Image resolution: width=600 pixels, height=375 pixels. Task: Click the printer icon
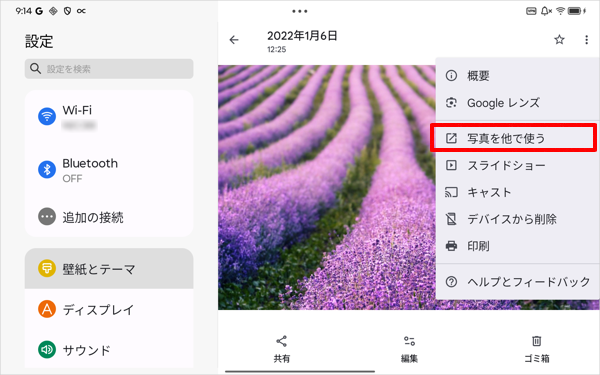coord(451,246)
